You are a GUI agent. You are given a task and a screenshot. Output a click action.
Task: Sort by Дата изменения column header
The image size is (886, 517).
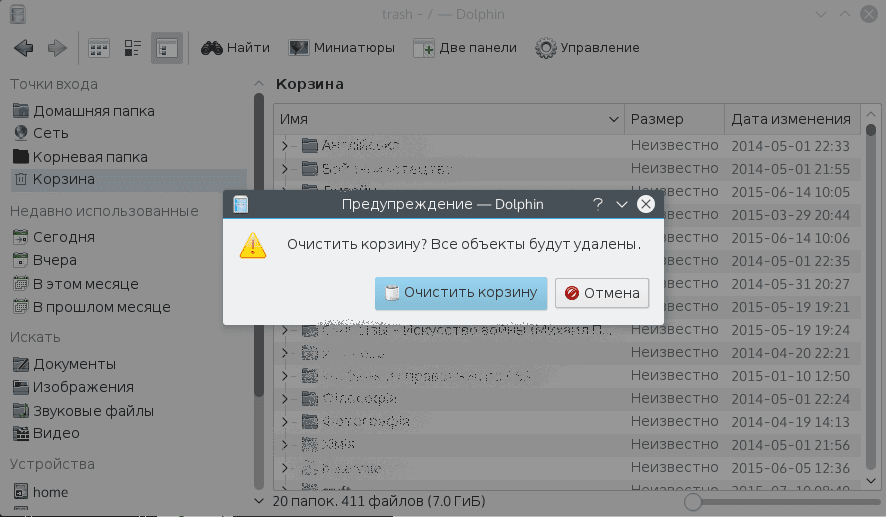pyautogui.click(x=792, y=119)
